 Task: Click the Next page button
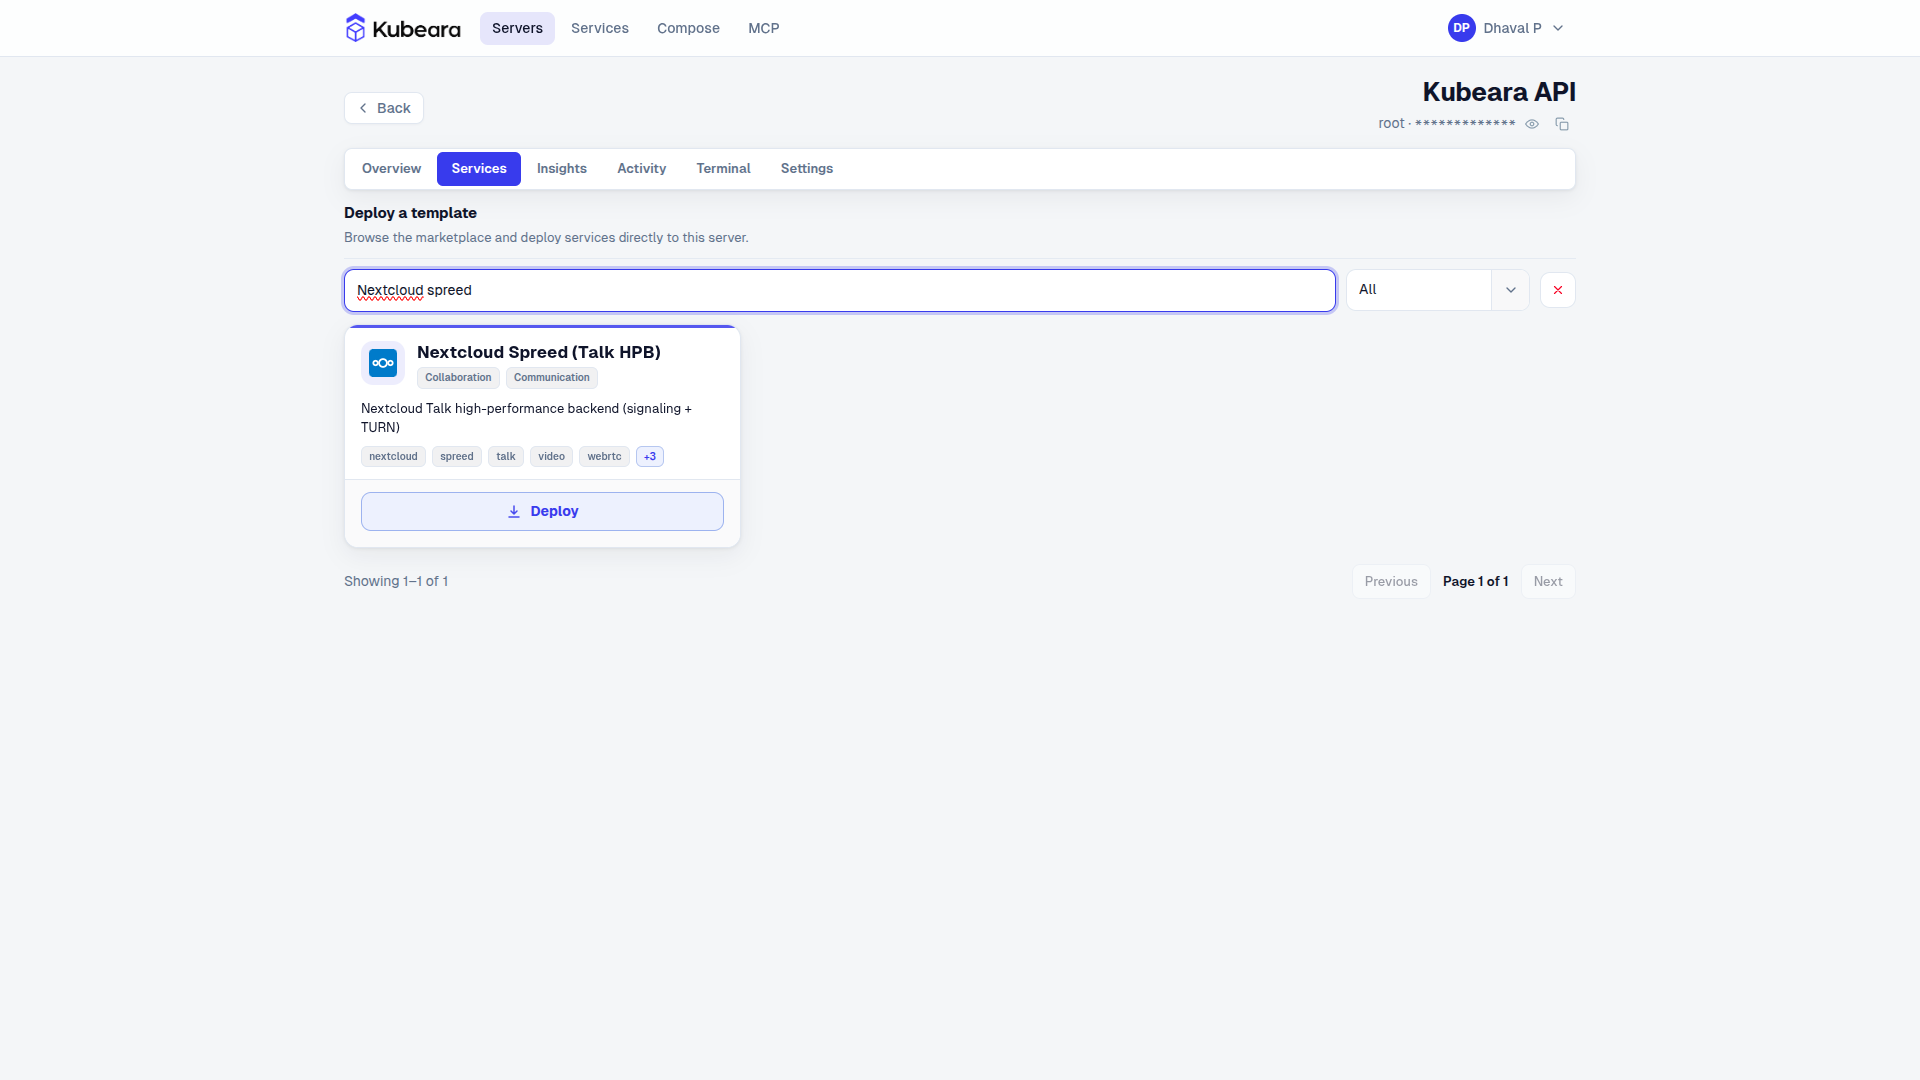pos(1548,582)
